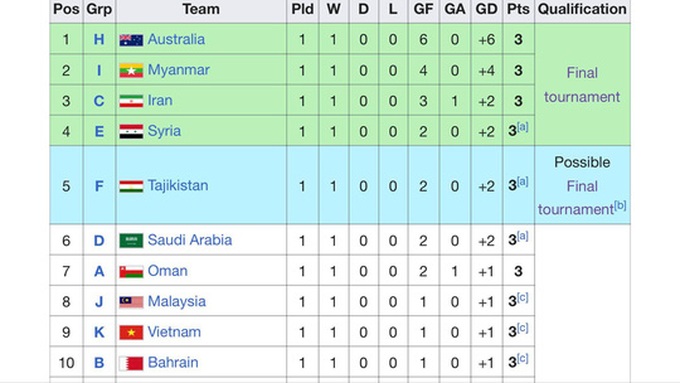Open the Group K link for Vietnam

pos(99,332)
